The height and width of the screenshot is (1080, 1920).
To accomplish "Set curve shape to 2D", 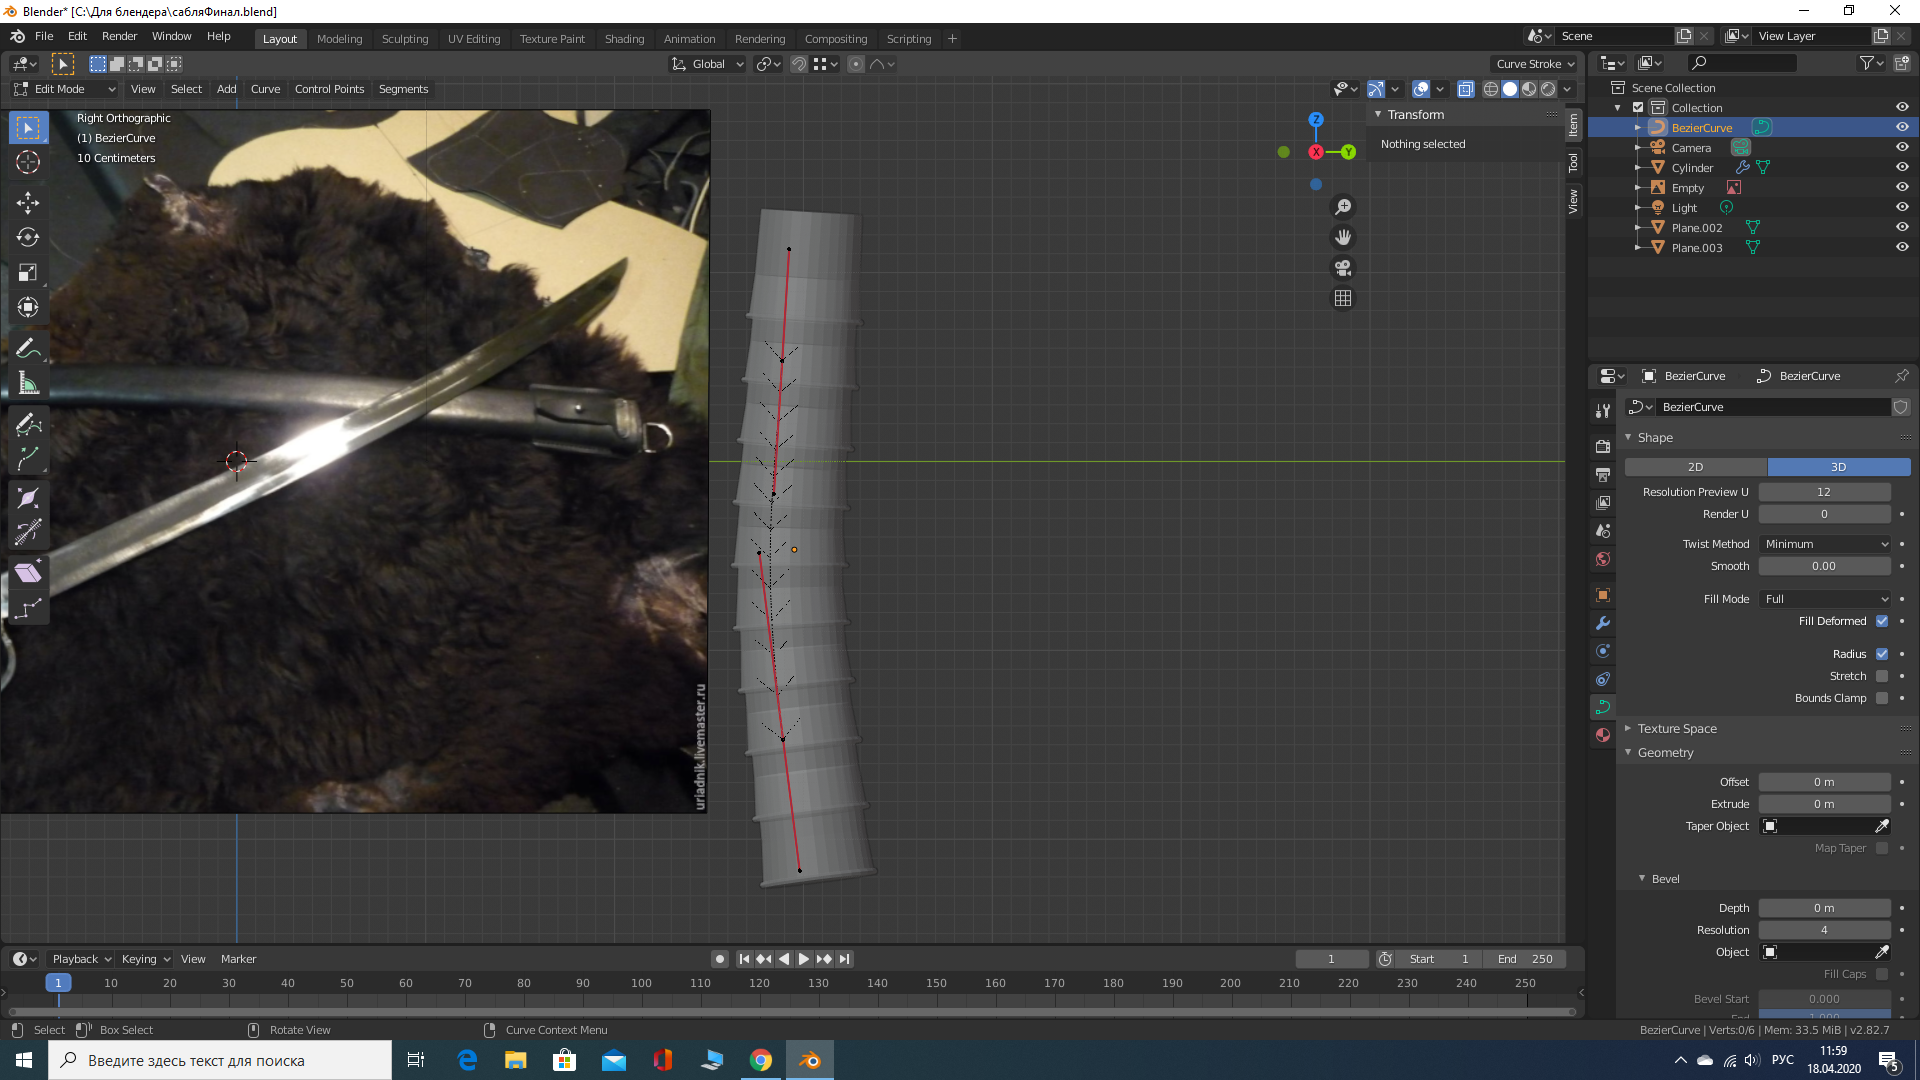I will (1695, 467).
